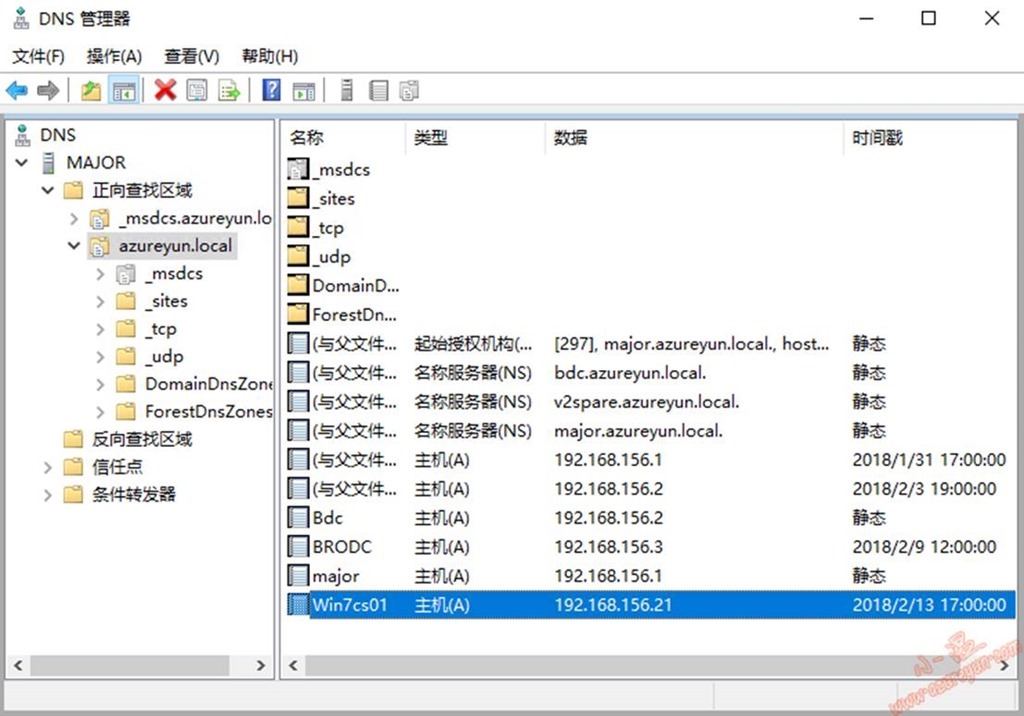Open the 操作(A) menu
1024x716 pixels.
coord(114,56)
